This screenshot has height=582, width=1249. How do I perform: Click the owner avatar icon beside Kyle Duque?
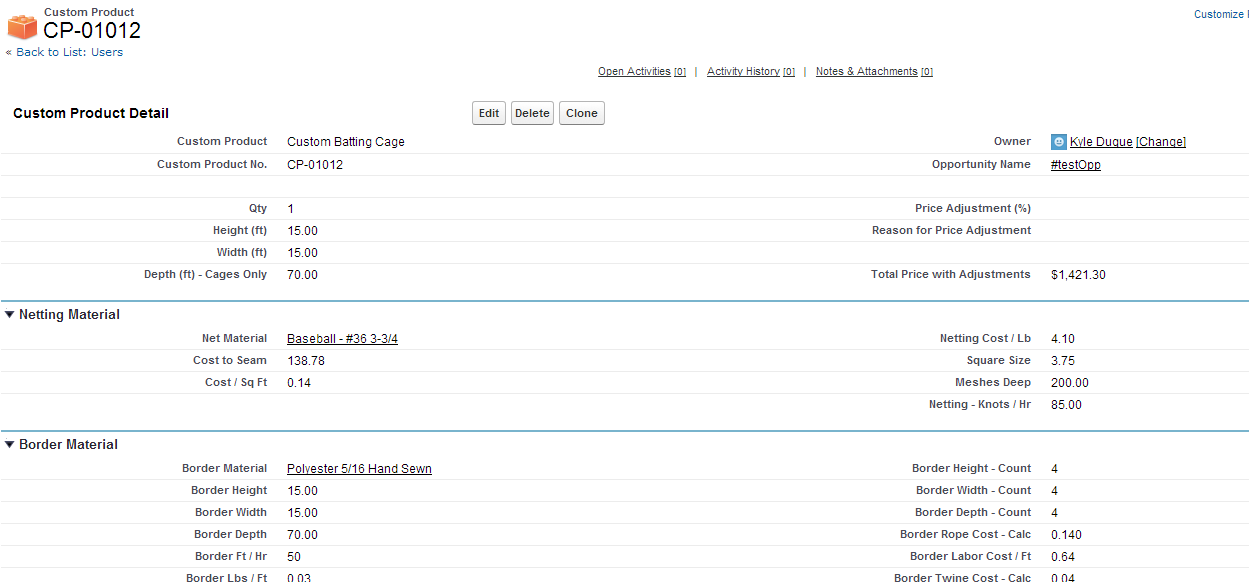(x=1059, y=142)
